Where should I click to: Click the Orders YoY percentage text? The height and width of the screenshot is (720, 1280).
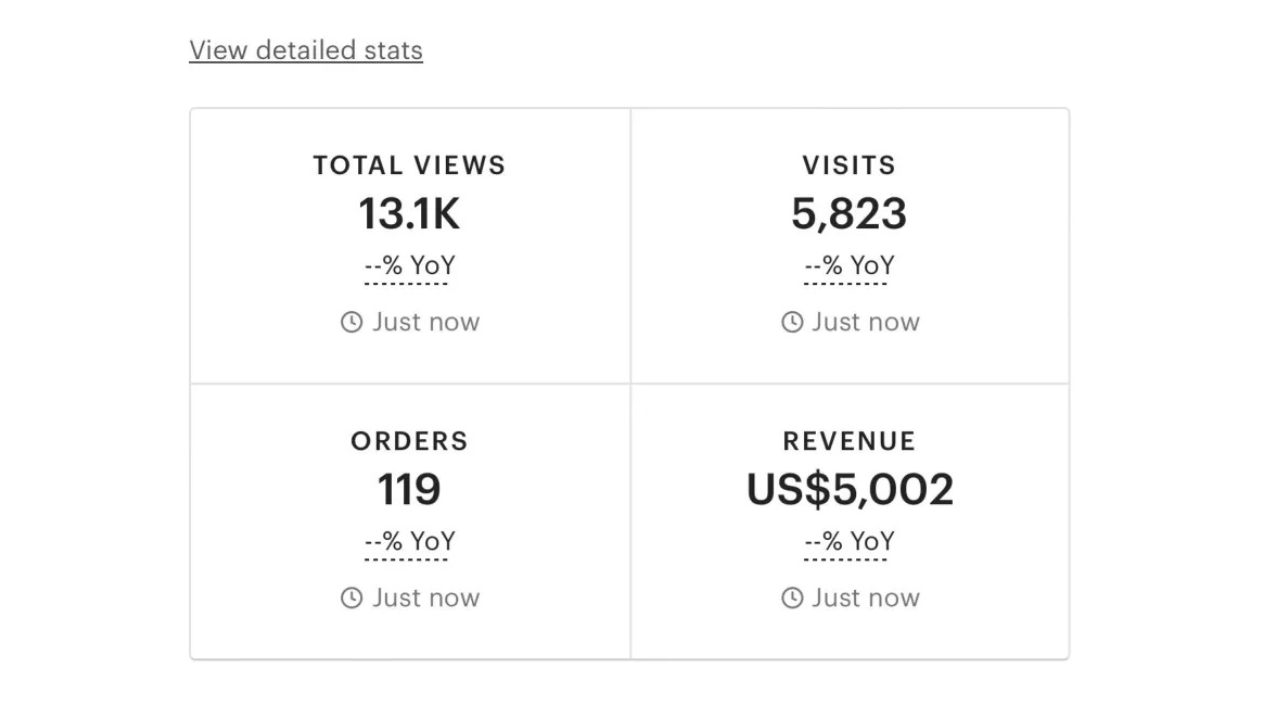click(x=409, y=542)
